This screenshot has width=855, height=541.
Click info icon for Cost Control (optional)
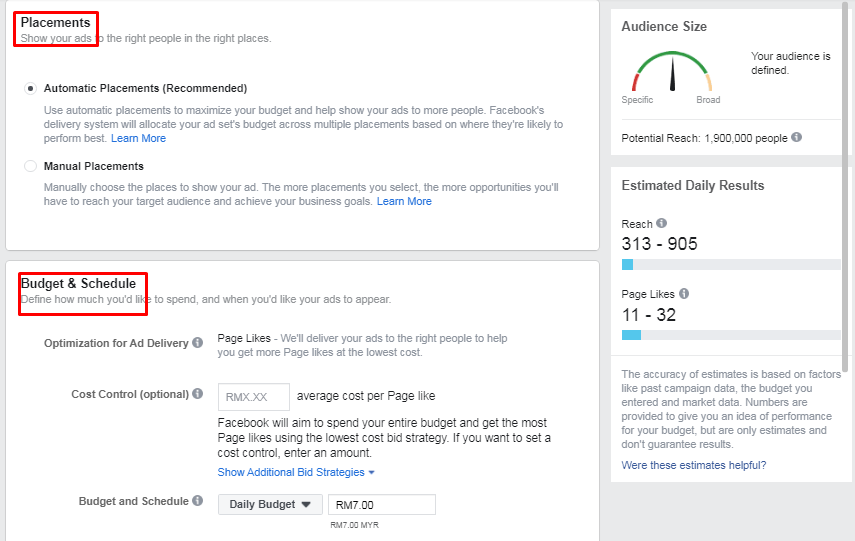click(x=198, y=393)
